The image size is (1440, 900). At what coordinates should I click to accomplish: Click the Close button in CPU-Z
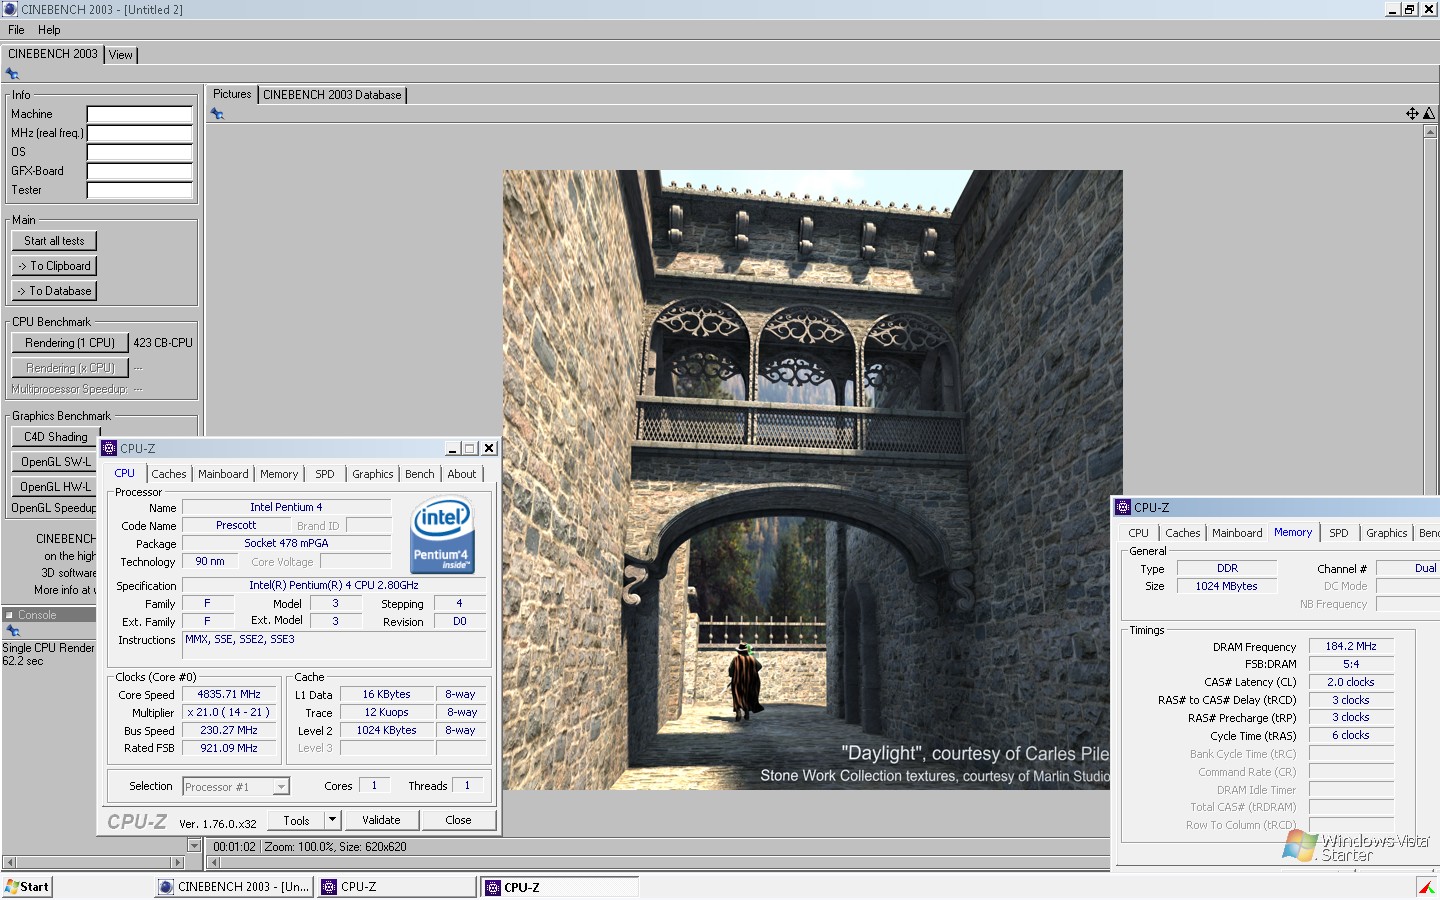point(458,820)
